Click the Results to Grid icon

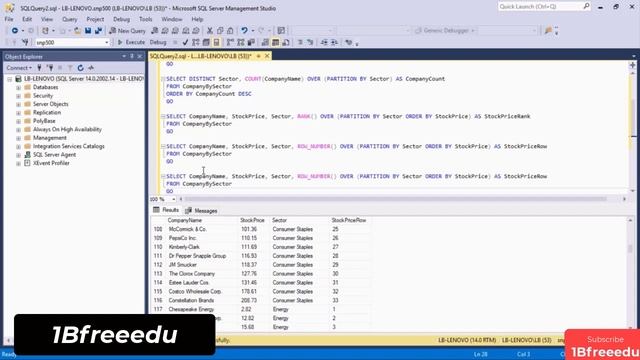coord(276,42)
